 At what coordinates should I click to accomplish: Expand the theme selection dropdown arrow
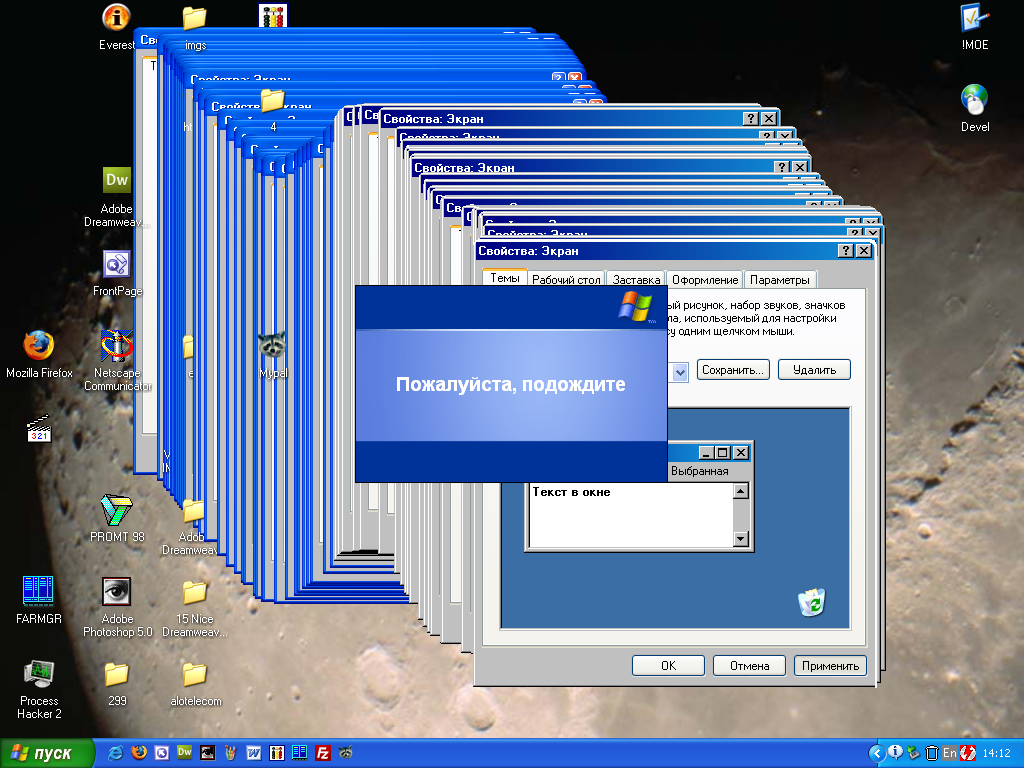pos(680,372)
